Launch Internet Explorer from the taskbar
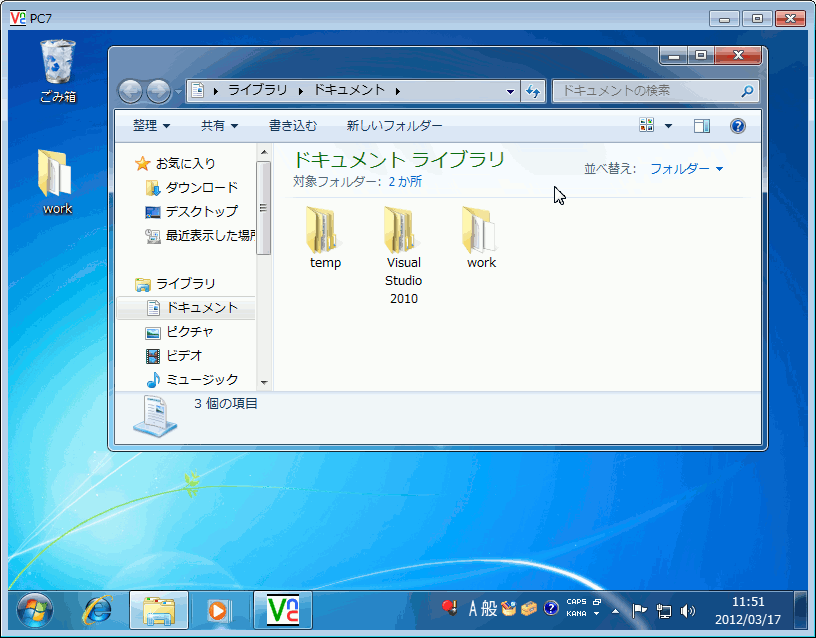Viewport: 816px width, 638px height. 97,609
